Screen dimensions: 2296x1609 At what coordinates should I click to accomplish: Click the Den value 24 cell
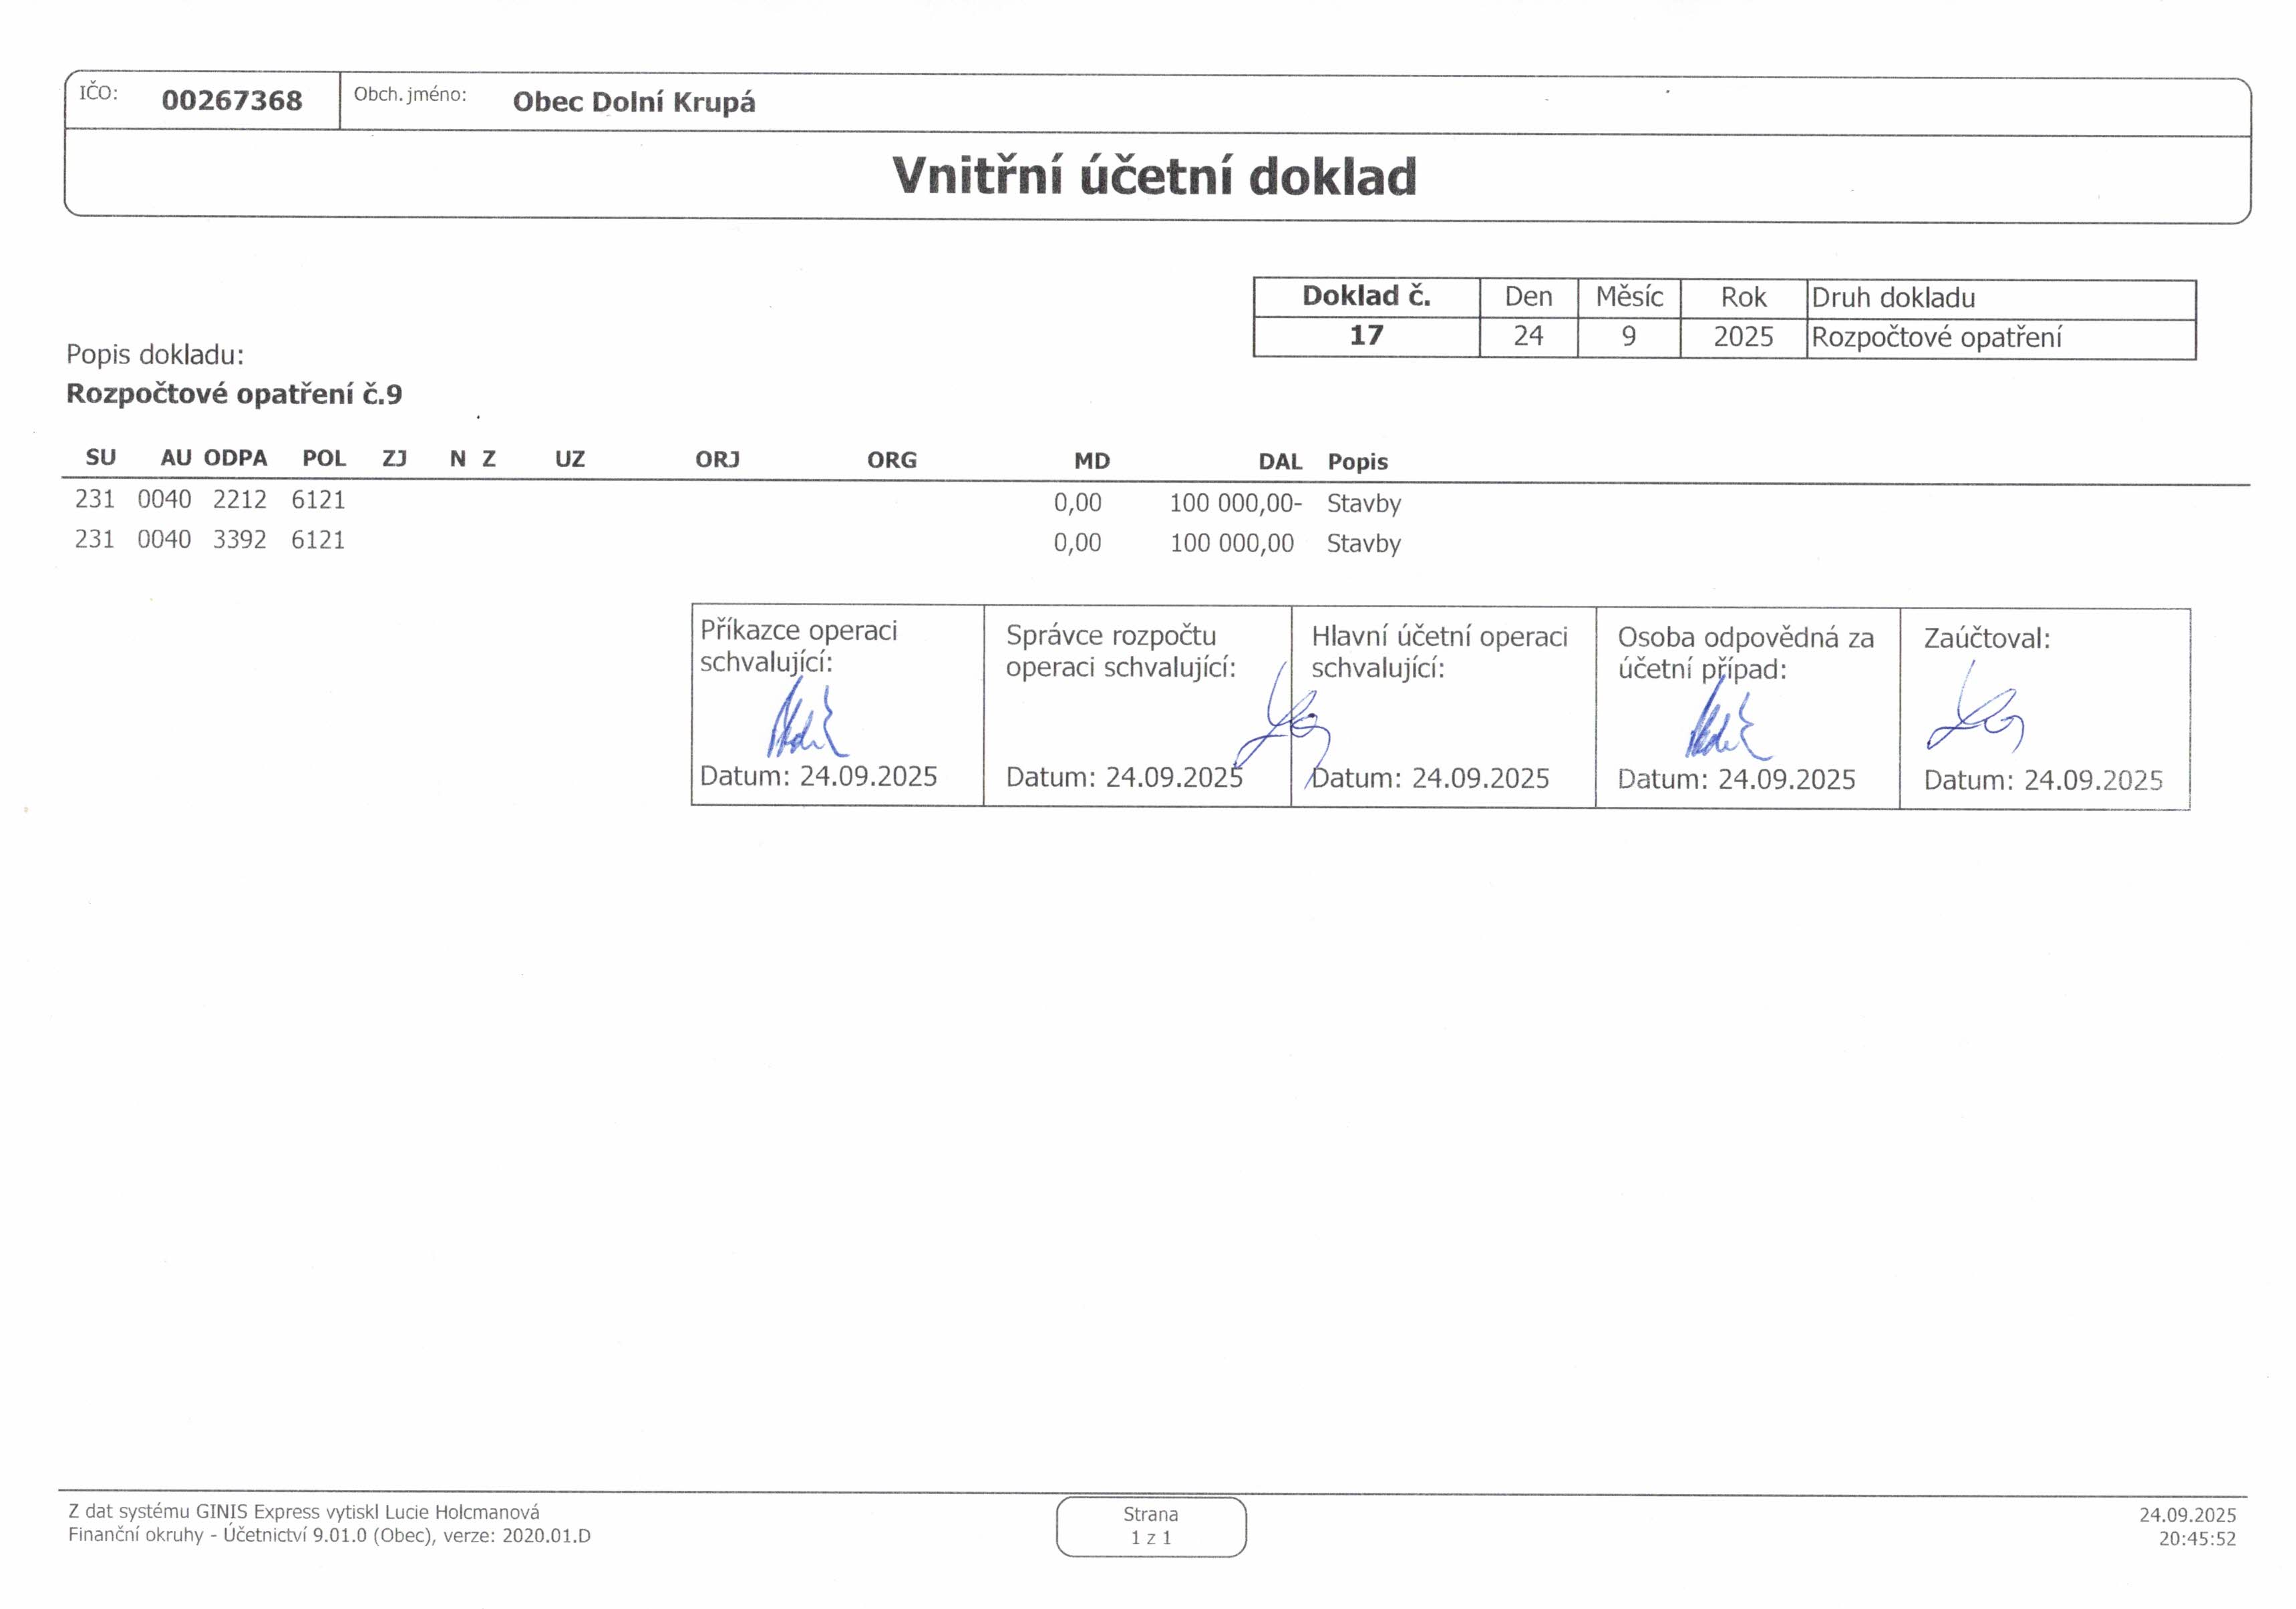[x=1528, y=335]
